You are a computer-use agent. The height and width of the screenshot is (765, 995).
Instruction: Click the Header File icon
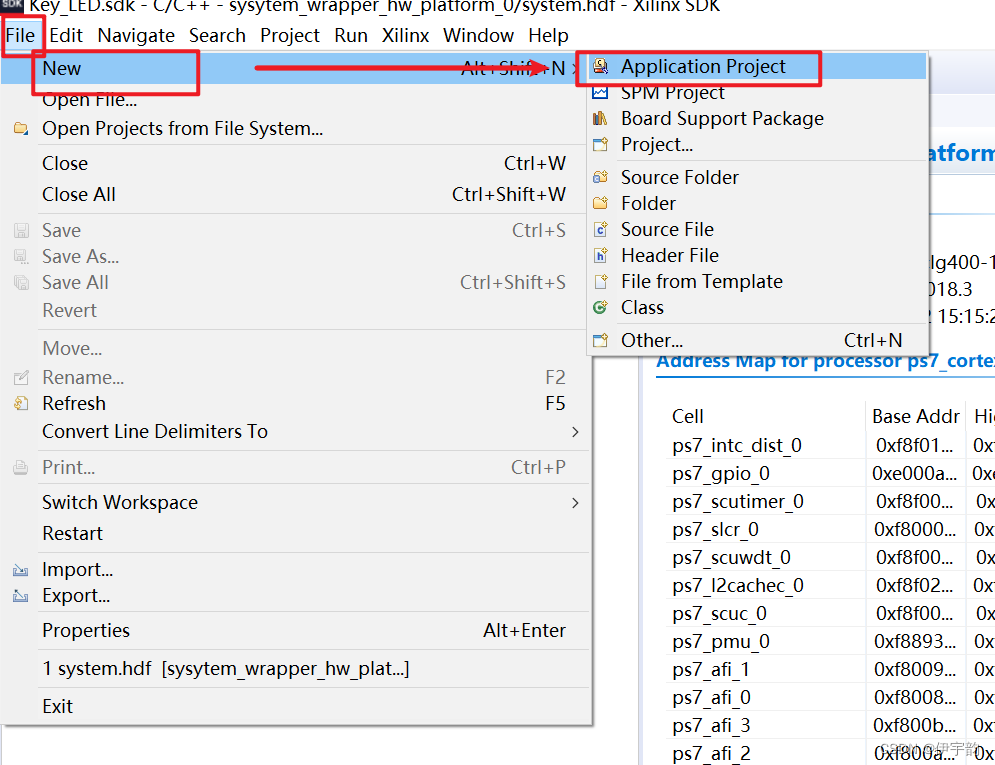tap(600, 256)
